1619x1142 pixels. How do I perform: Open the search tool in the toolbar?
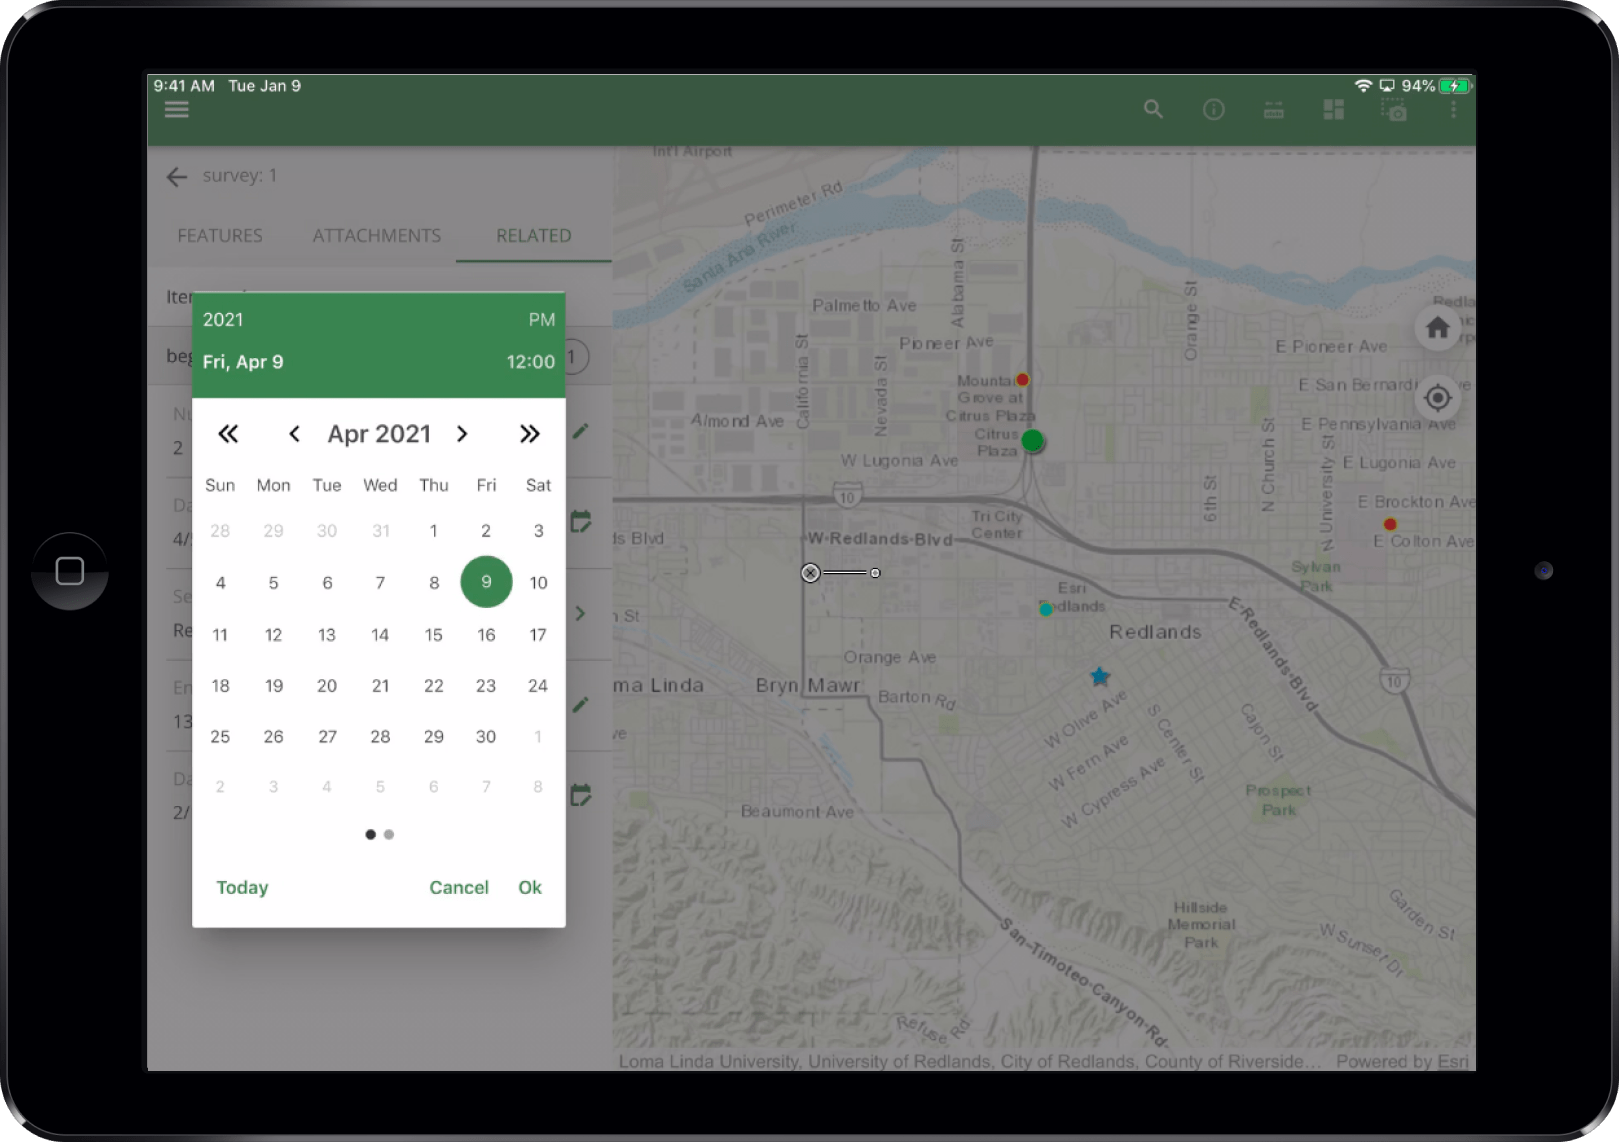[x=1152, y=109]
